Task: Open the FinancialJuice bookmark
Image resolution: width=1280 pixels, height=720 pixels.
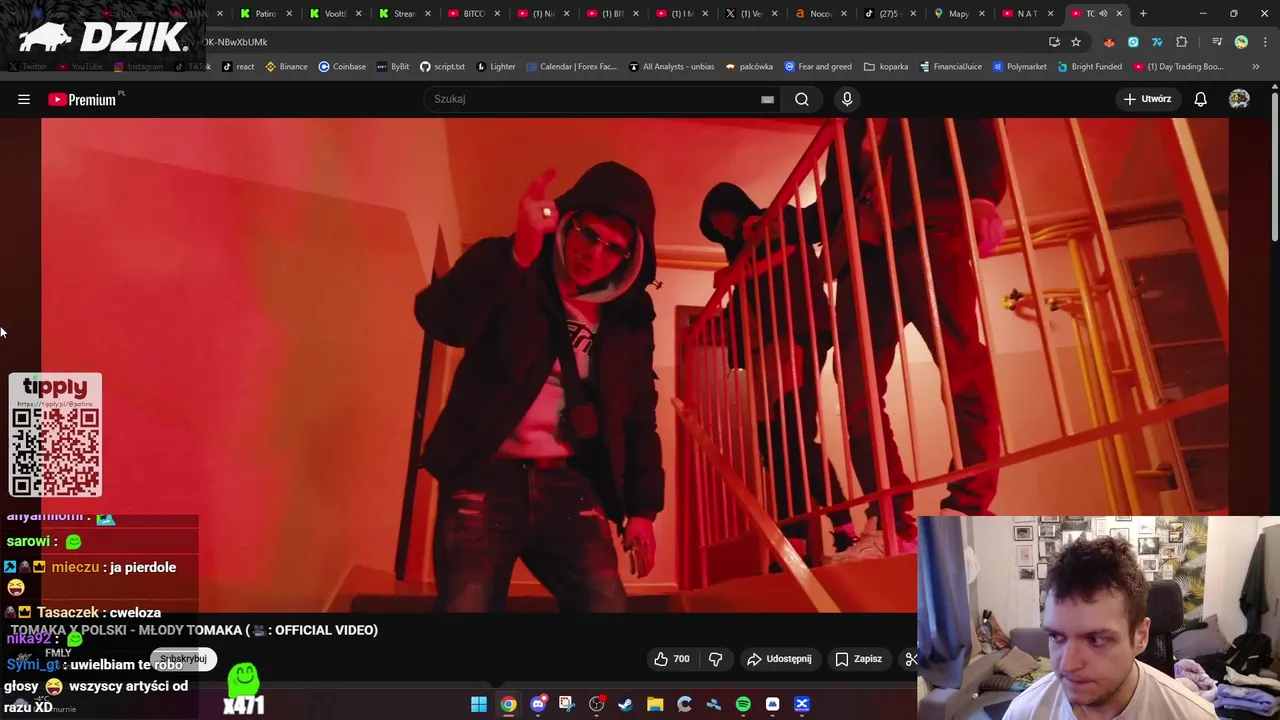Action: pos(949,67)
